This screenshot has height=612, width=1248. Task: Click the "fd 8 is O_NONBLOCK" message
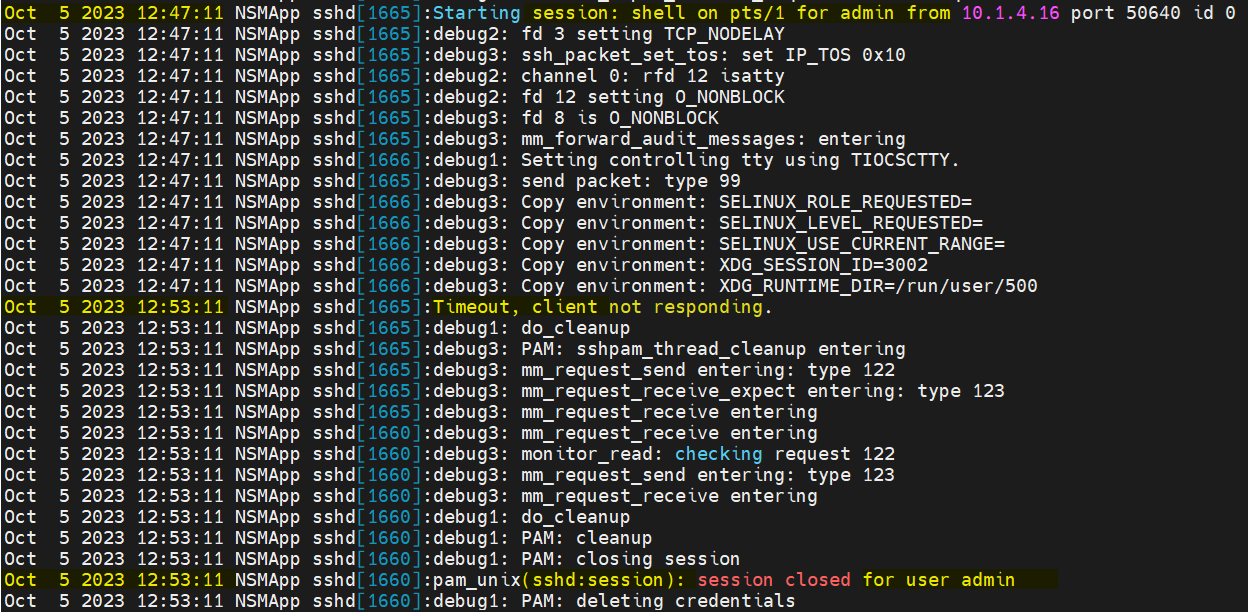coord(620,118)
